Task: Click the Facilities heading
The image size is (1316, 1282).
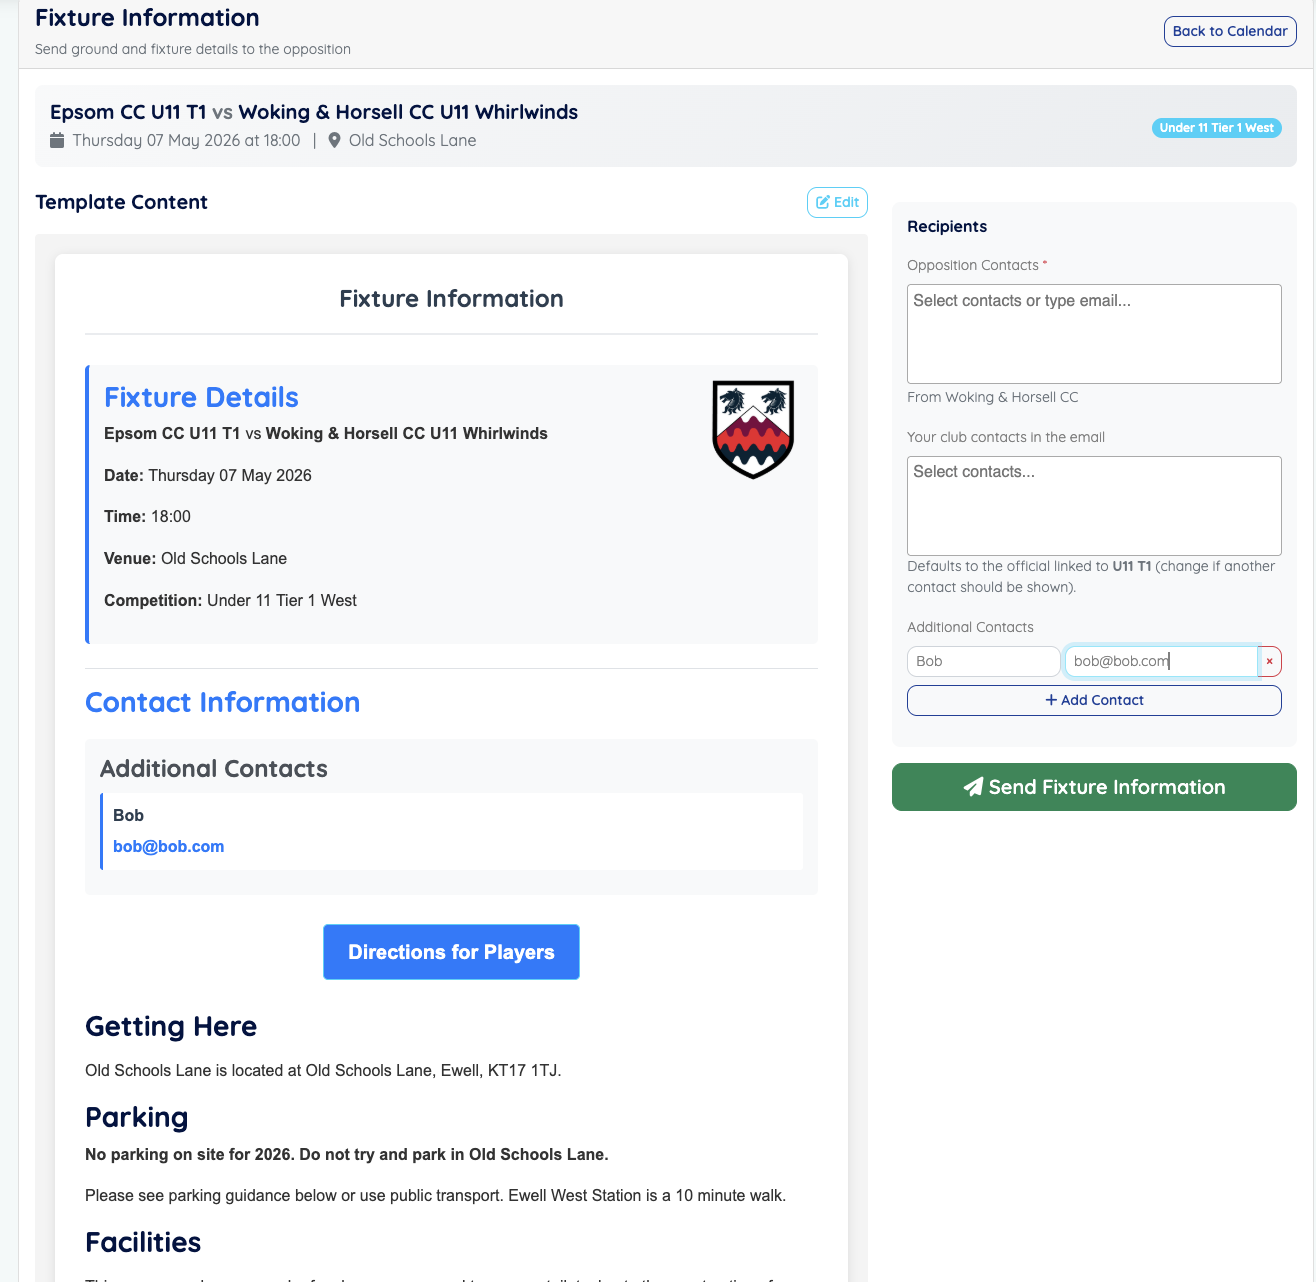Action: click(143, 1242)
